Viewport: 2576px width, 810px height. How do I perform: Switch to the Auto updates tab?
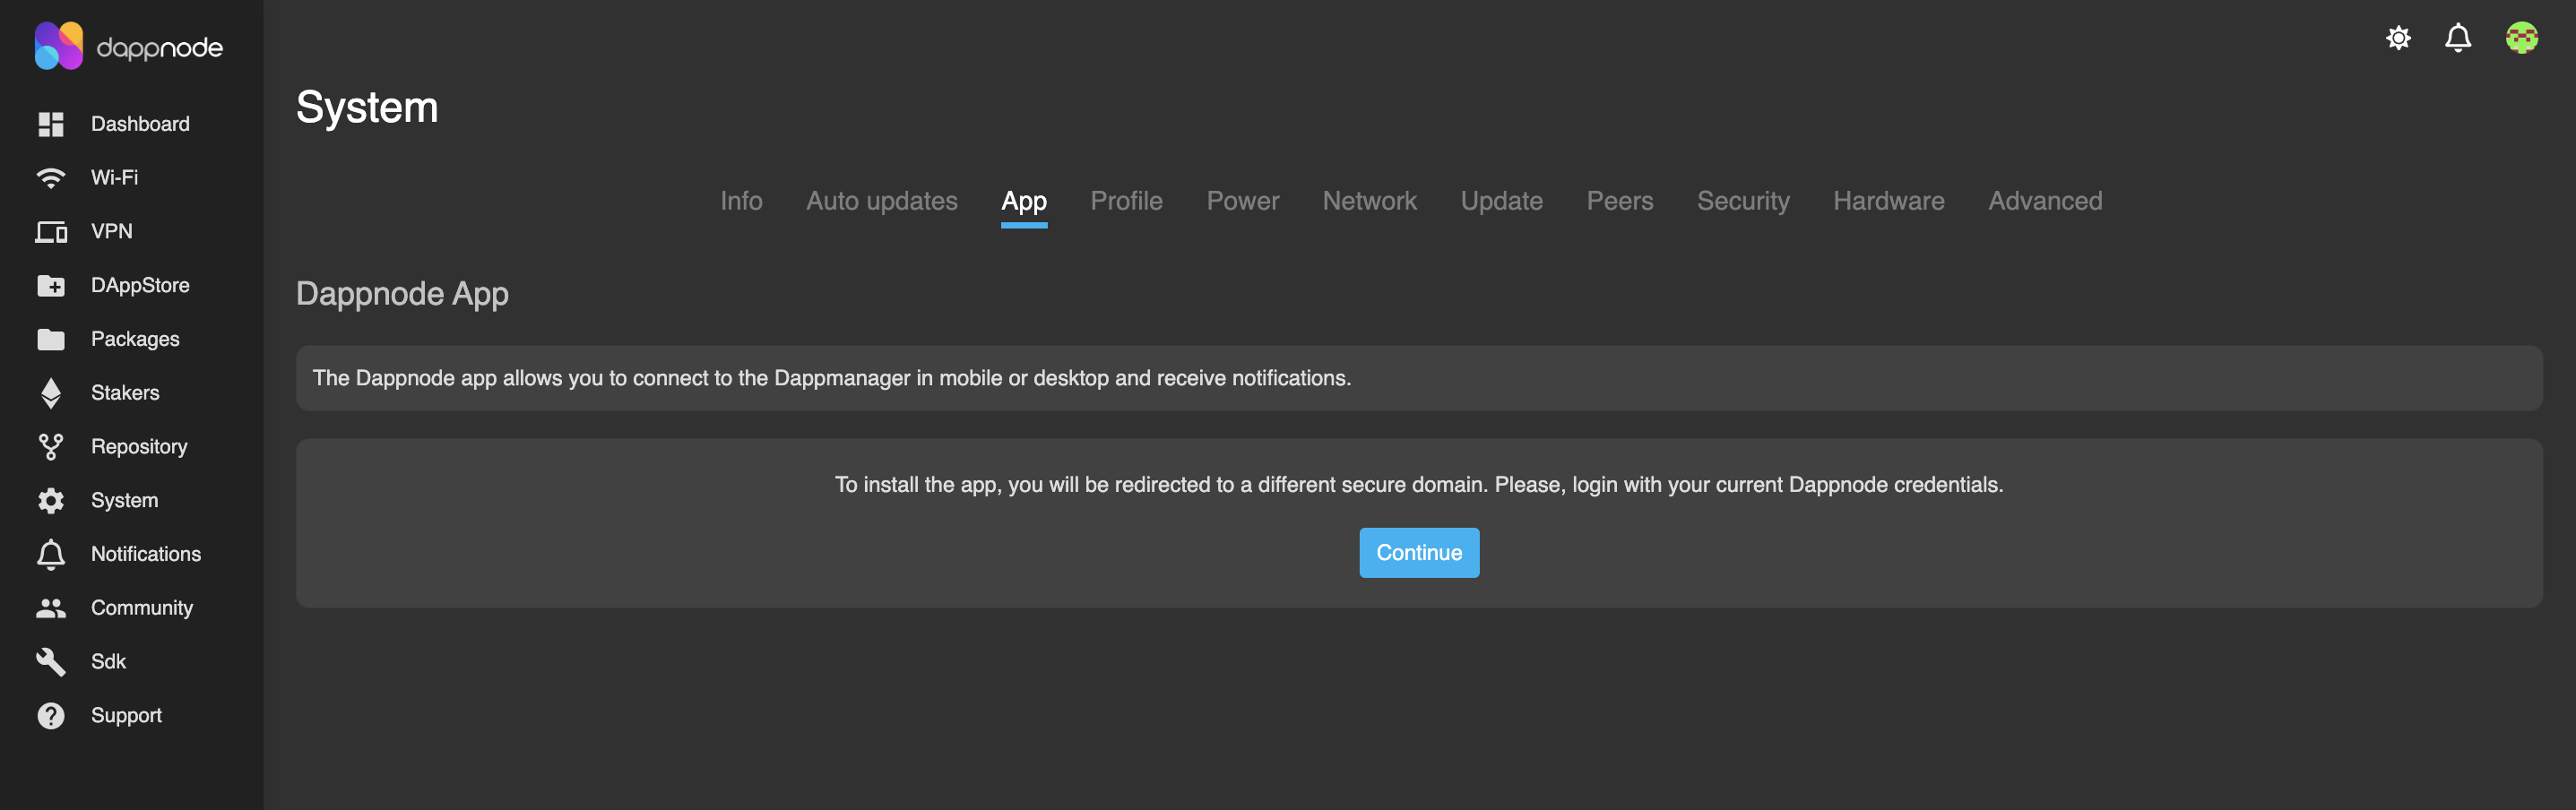881,201
